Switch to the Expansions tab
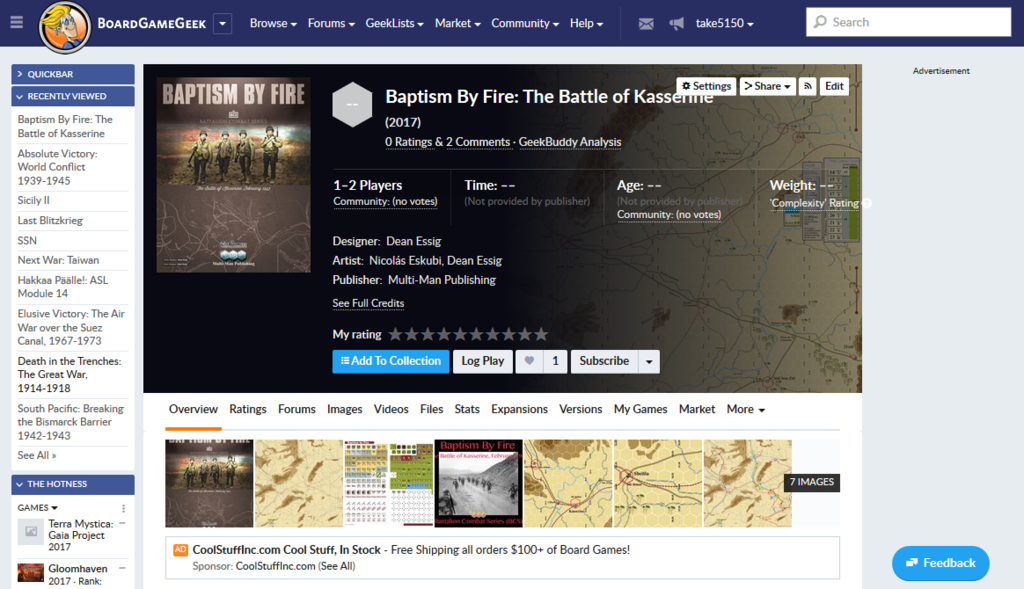1024x589 pixels. tap(519, 409)
